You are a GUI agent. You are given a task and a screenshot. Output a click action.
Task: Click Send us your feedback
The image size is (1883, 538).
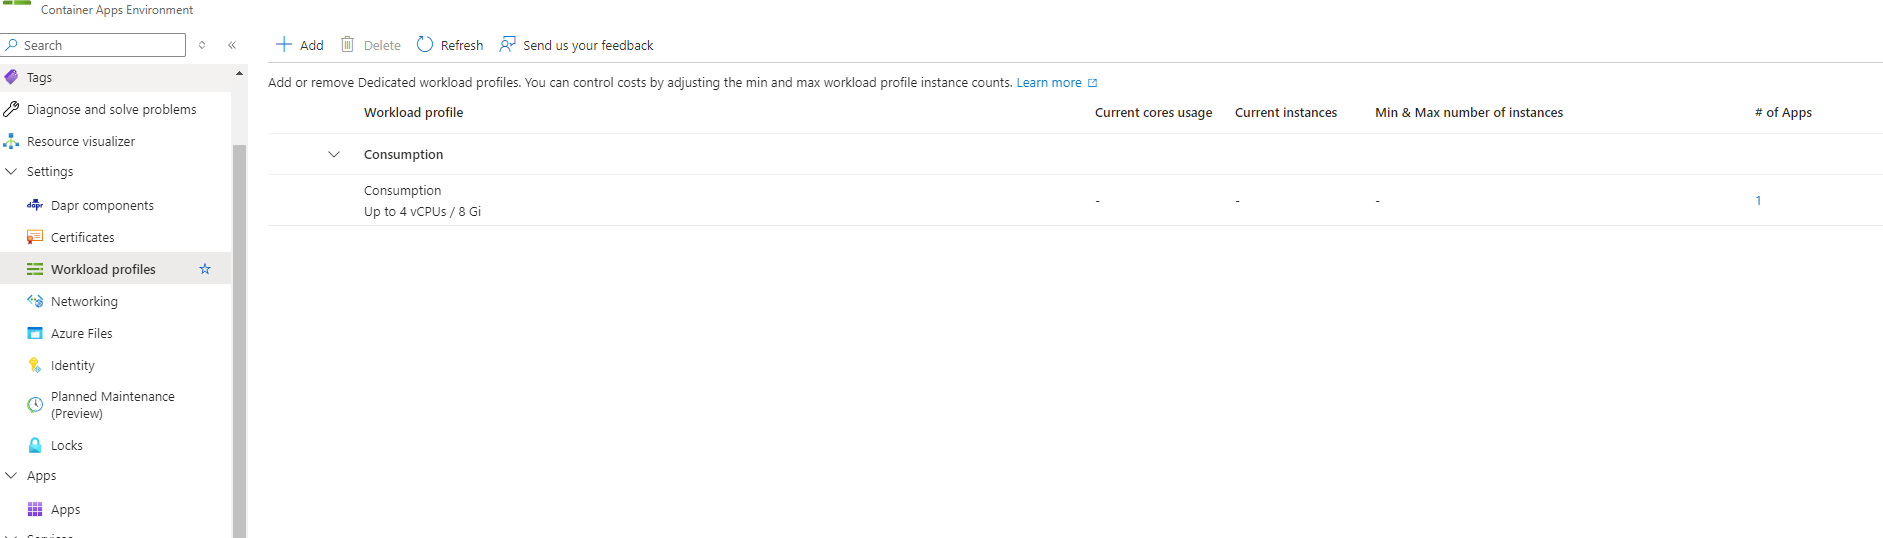pyautogui.click(x=588, y=45)
